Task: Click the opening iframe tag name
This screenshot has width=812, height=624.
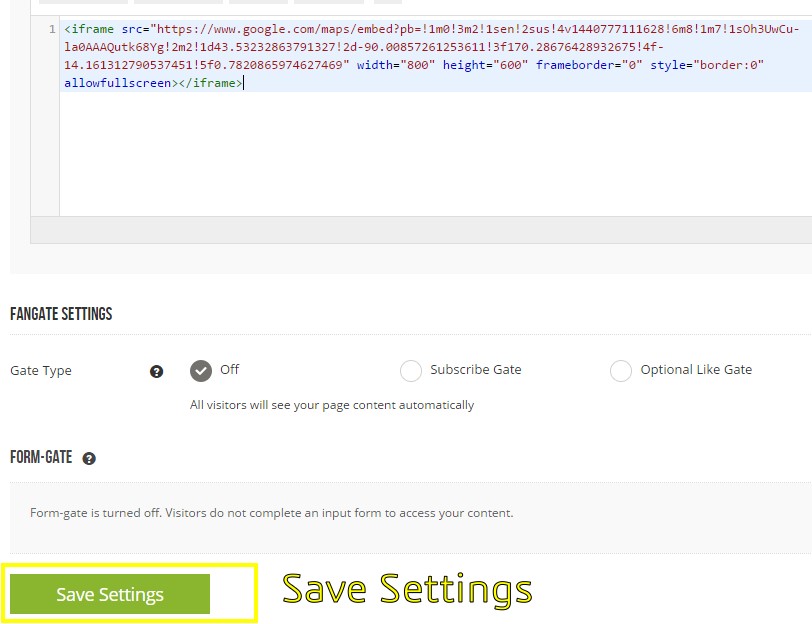Action: 93,29
